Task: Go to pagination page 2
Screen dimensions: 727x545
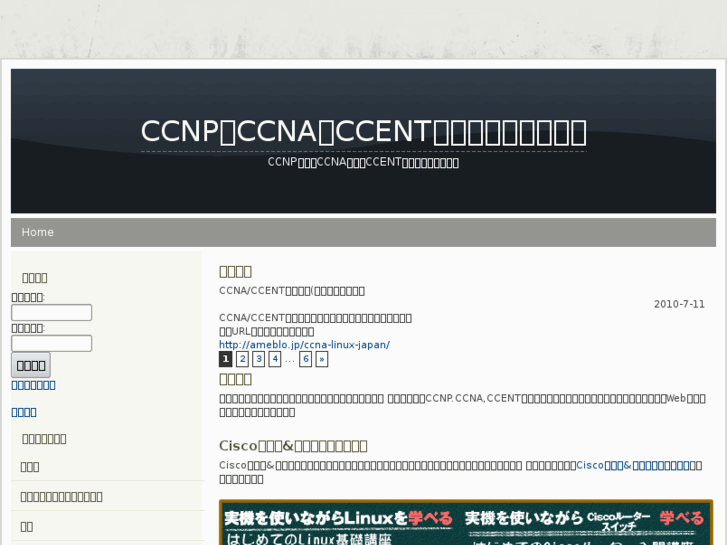Action: point(242,359)
